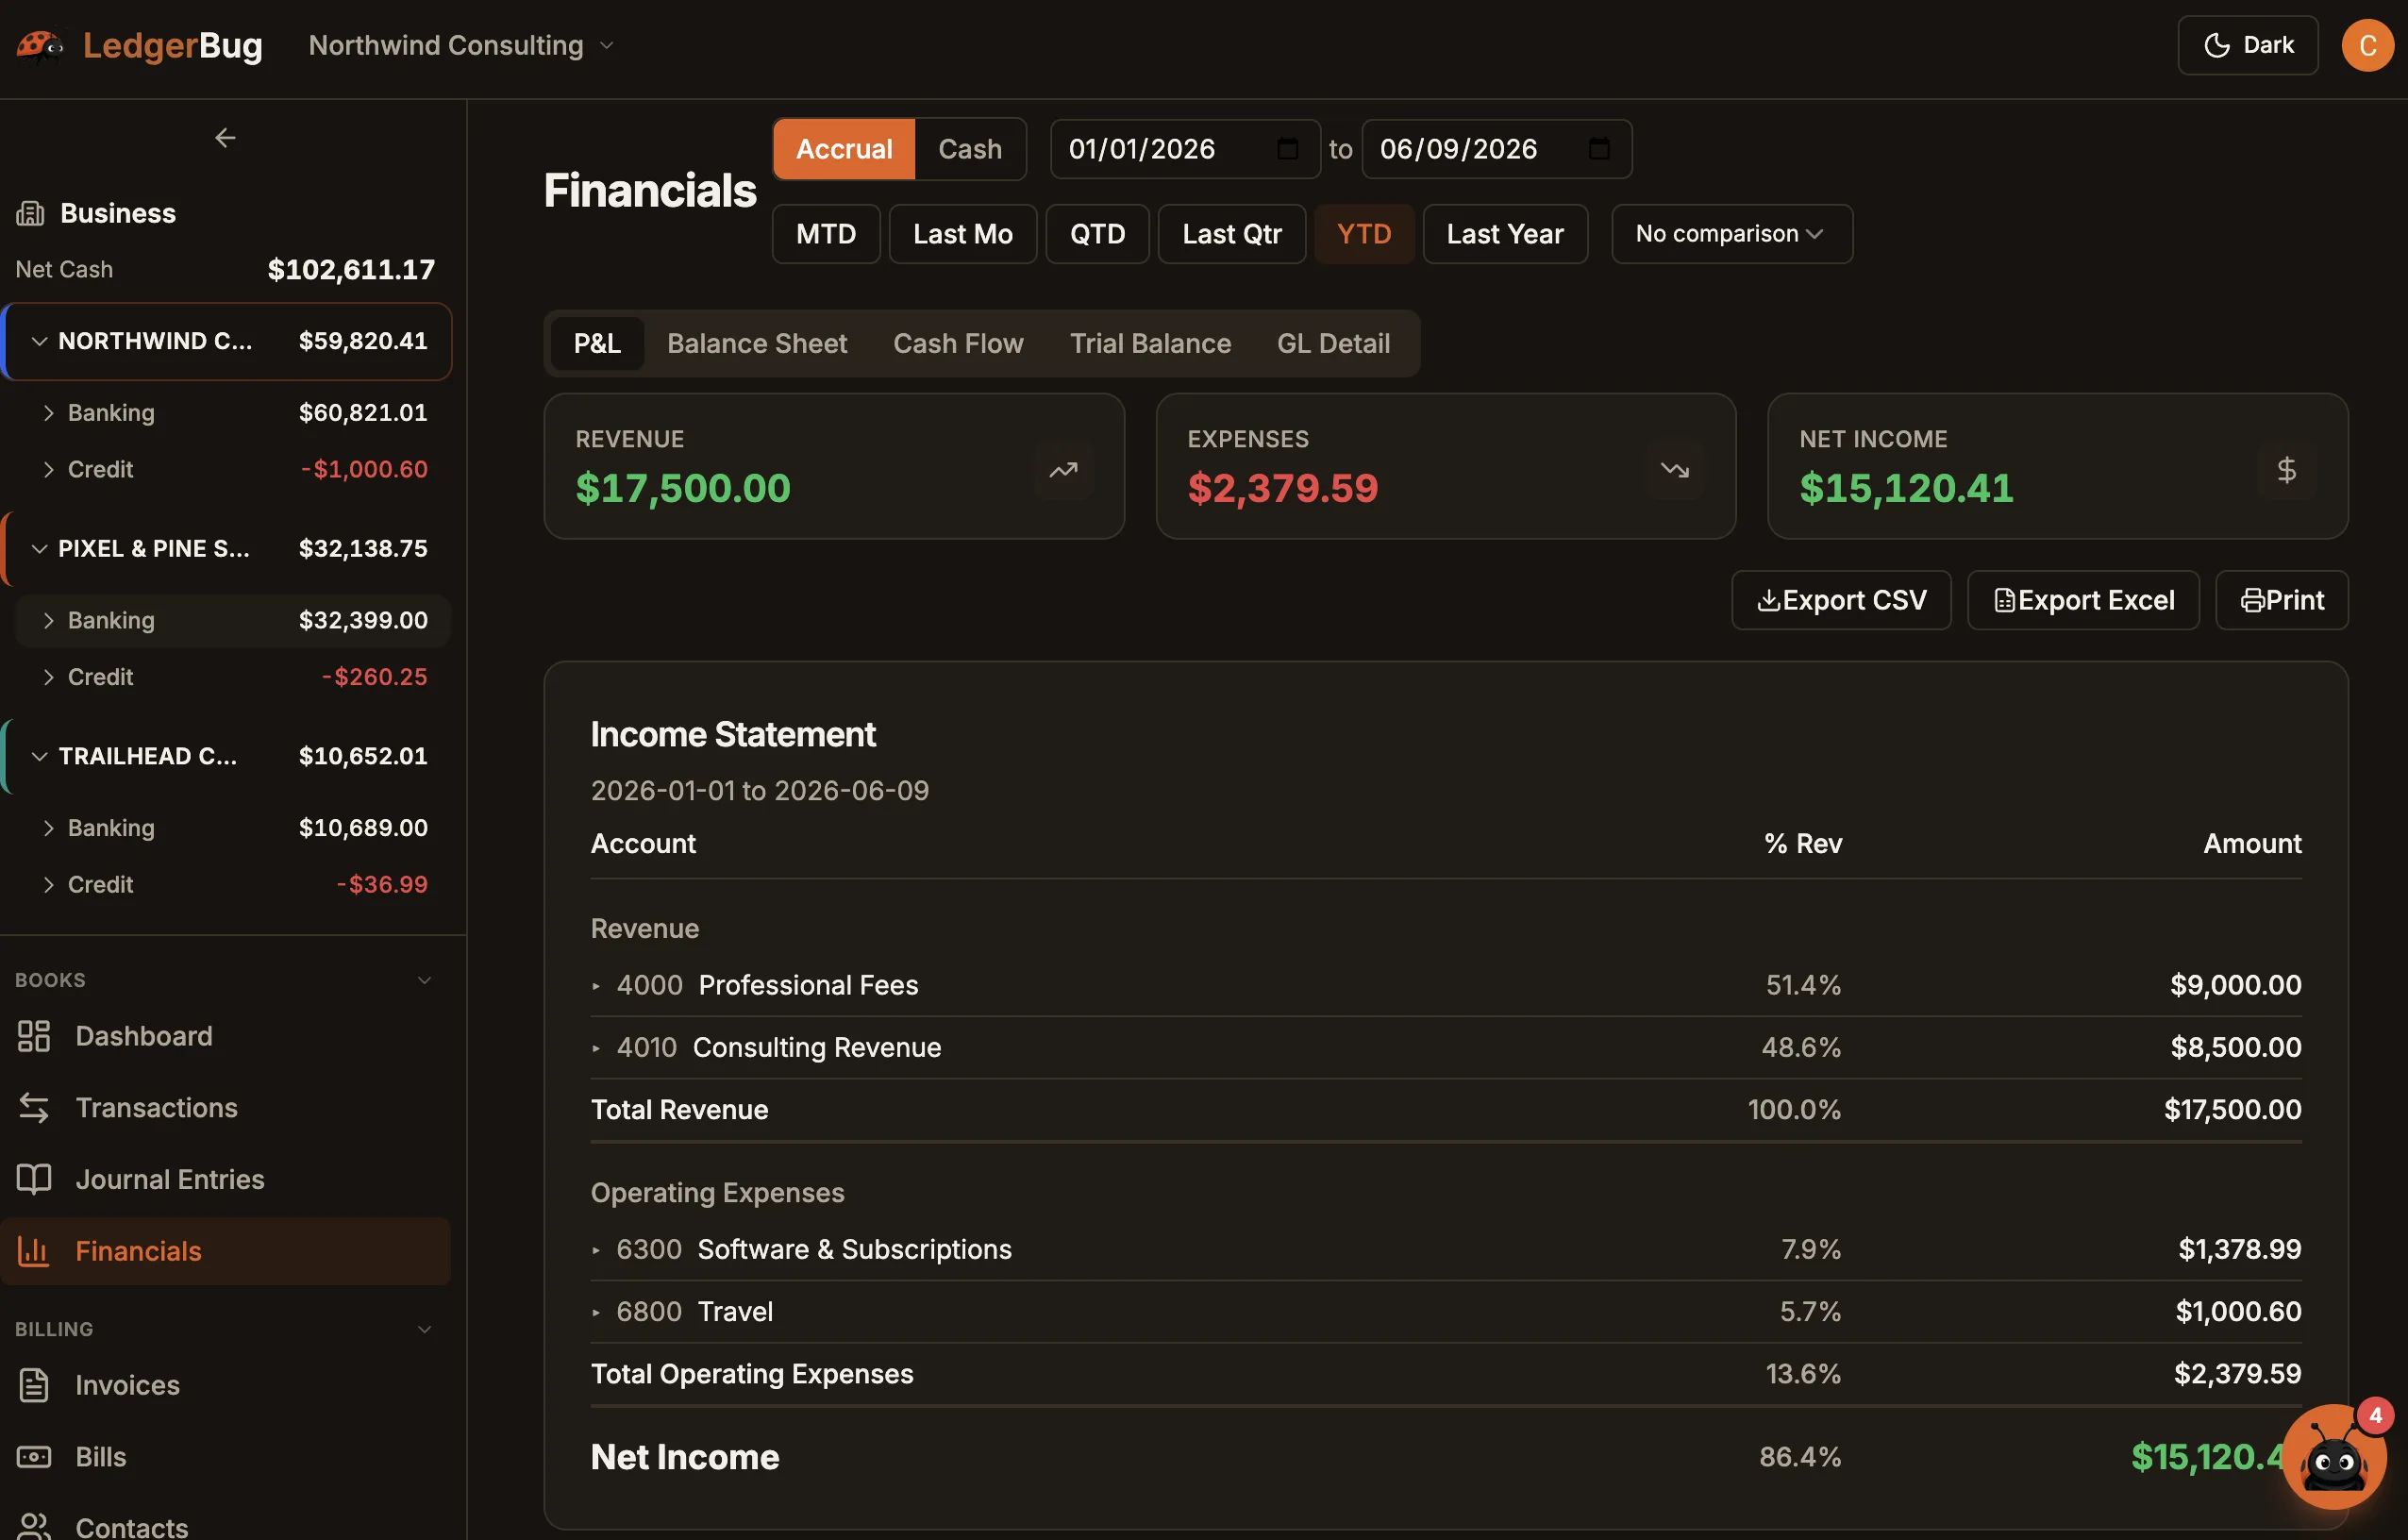Open the end date calendar picker icon
Screen dimensions: 2408x1540
(x=1598, y=149)
